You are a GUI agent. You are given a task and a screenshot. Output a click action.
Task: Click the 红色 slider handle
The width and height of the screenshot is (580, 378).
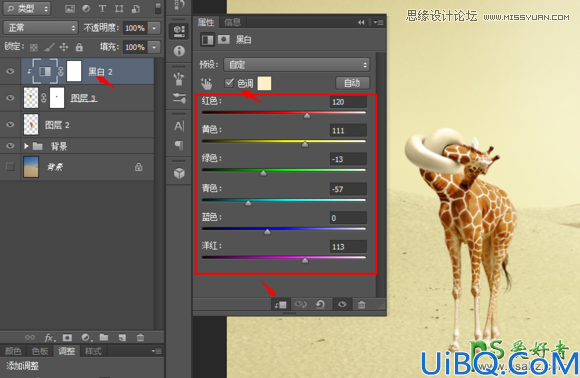point(307,116)
